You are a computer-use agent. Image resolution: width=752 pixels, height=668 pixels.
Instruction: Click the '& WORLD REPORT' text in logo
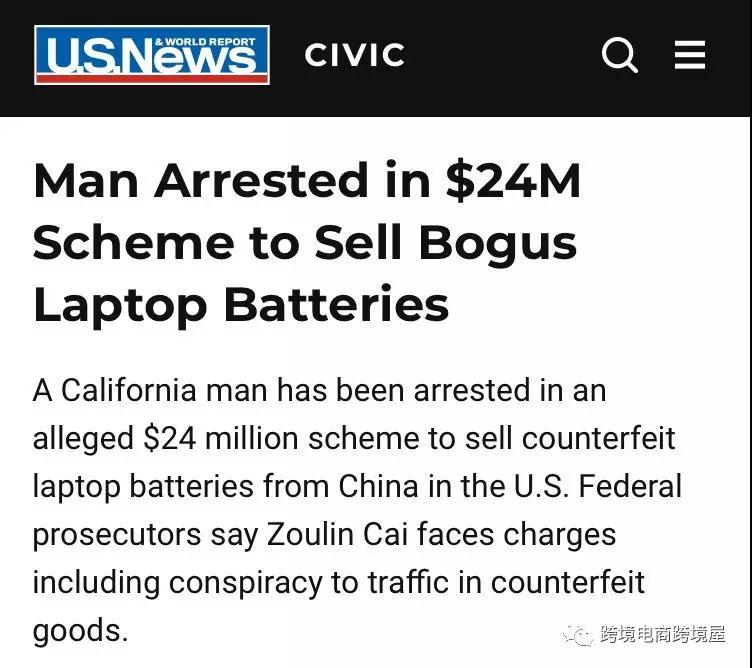tap(205, 42)
